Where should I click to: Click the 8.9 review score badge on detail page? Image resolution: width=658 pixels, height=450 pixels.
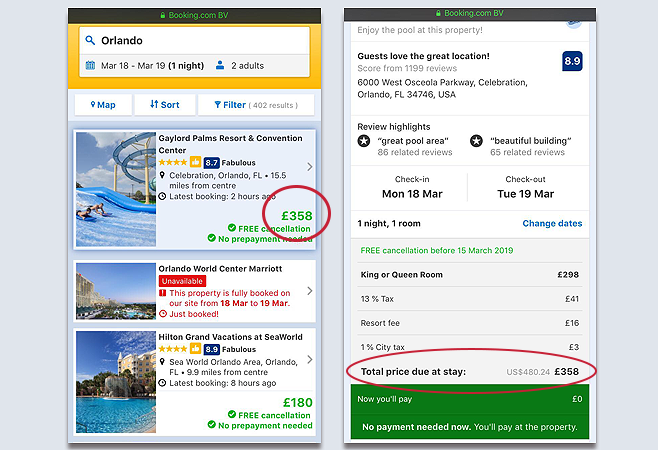[572, 61]
